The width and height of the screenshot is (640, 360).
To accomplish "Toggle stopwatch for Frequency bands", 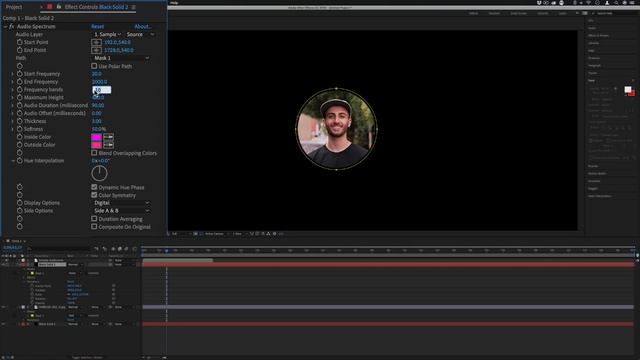I will point(20,89).
